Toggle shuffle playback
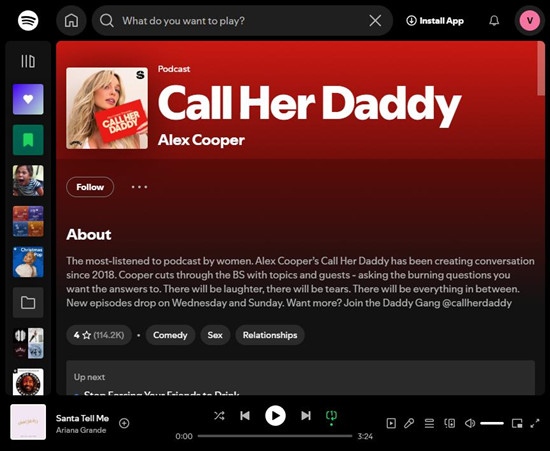 pos(219,416)
